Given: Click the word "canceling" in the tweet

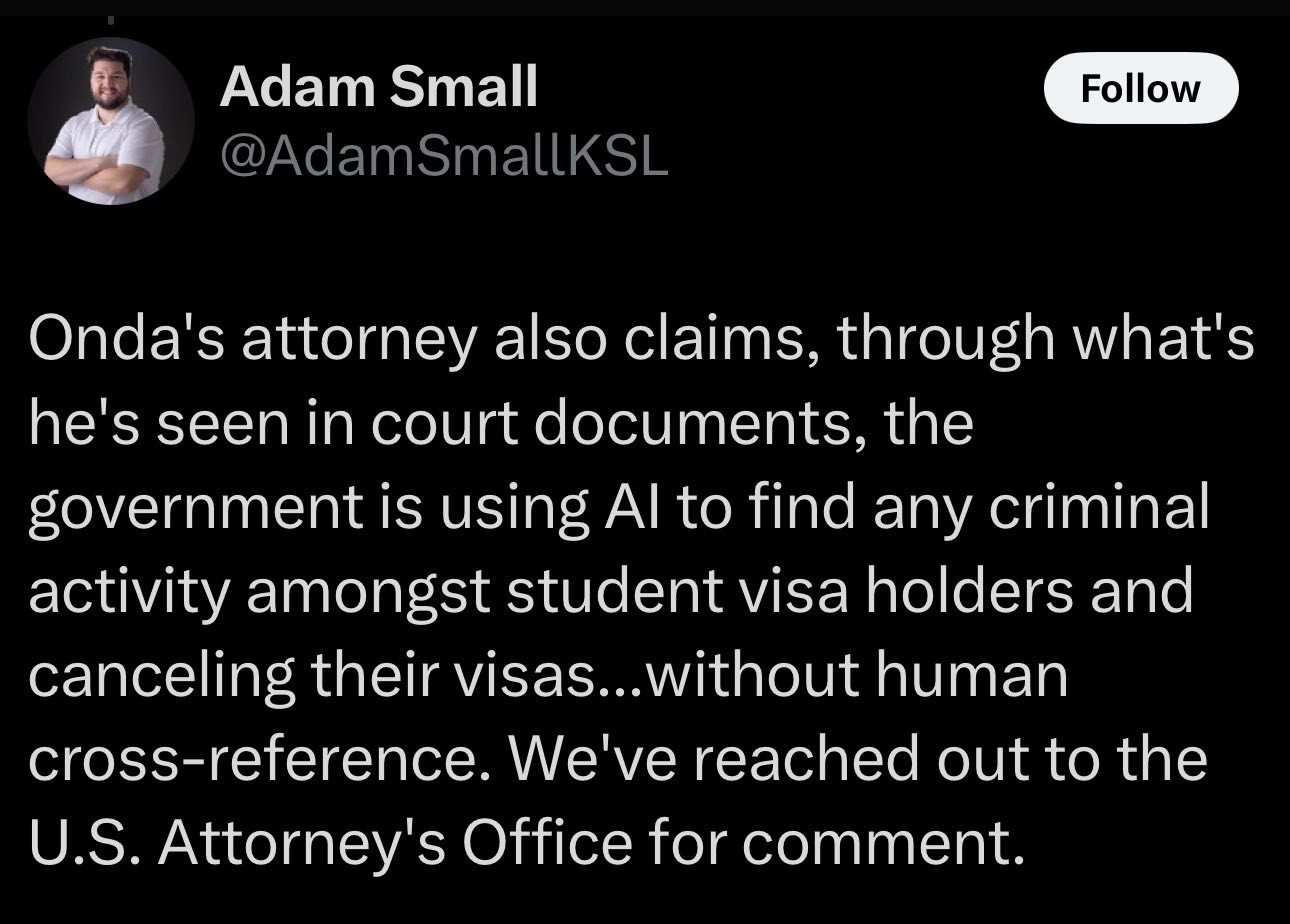Looking at the screenshot, I should click(162, 678).
